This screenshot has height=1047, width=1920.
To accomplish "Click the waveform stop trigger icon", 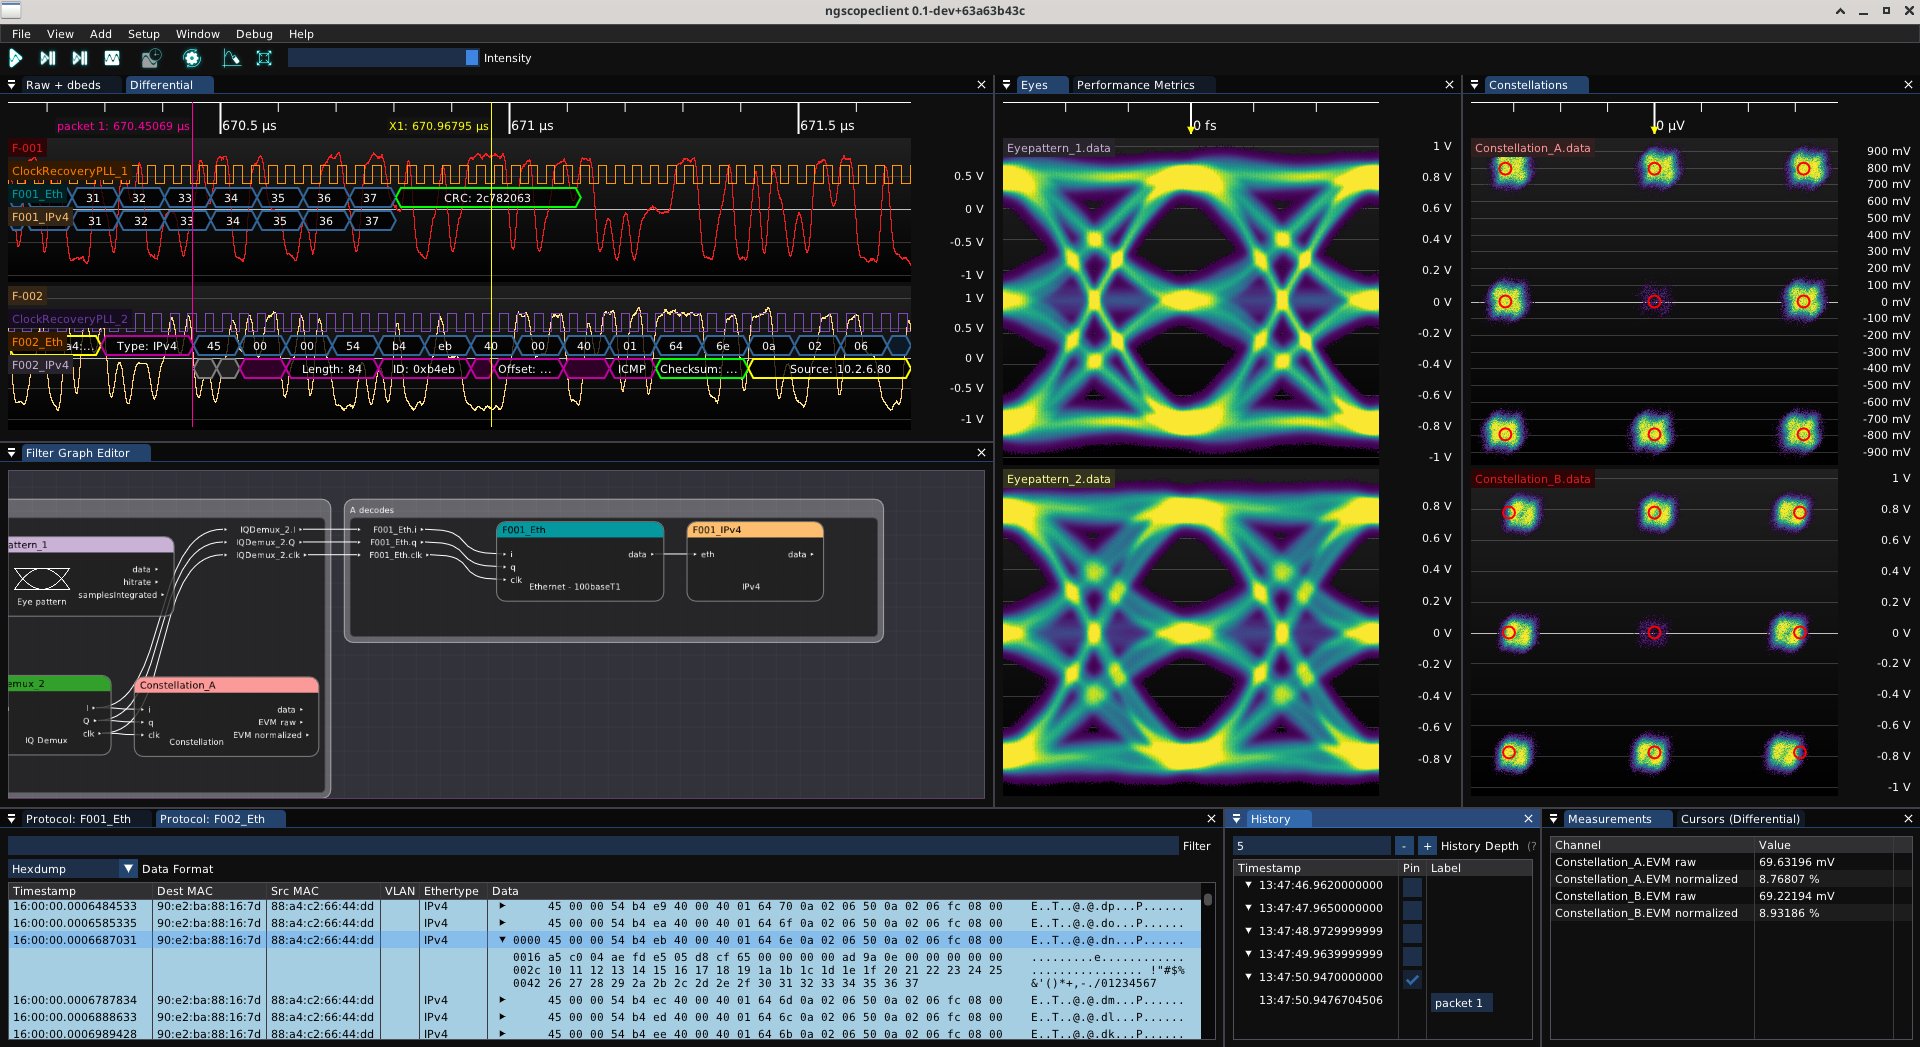I will pos(112,58).
